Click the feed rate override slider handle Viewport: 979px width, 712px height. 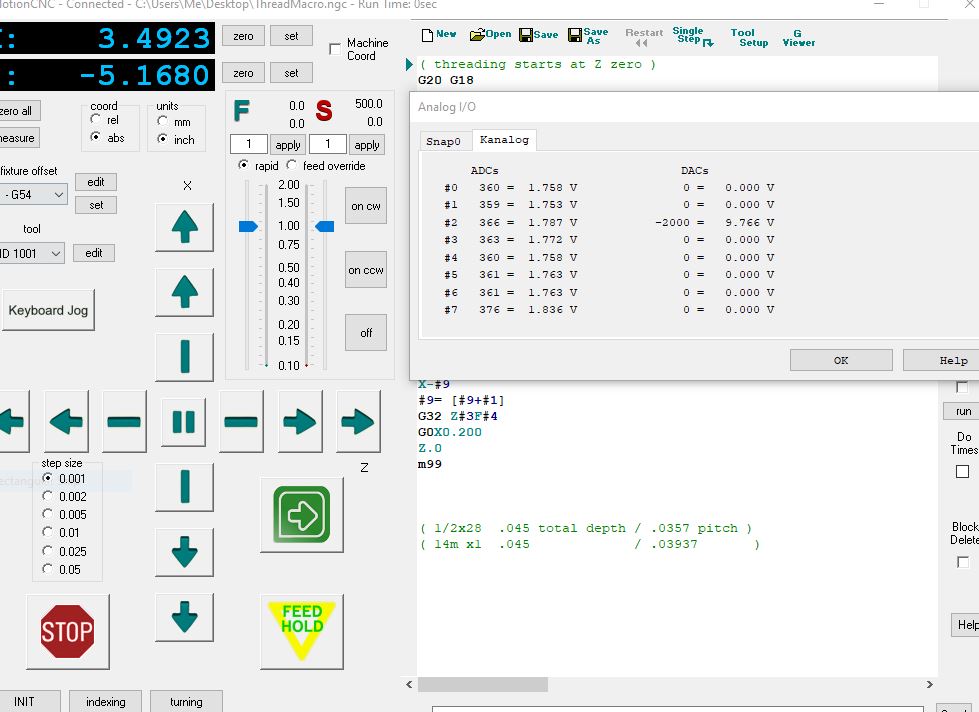pos(248,227)
